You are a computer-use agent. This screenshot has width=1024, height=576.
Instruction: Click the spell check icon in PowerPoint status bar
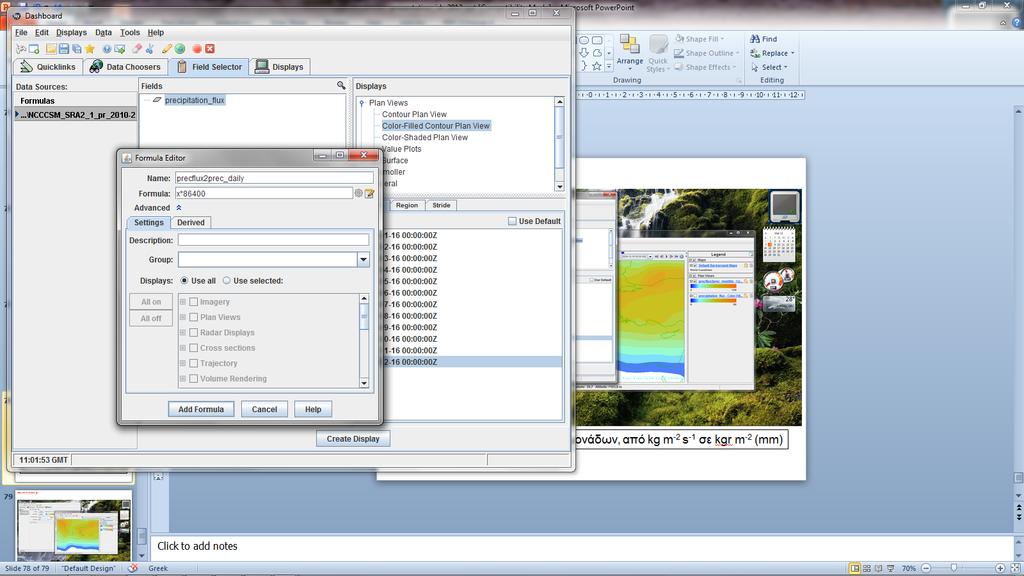point(133,568)
